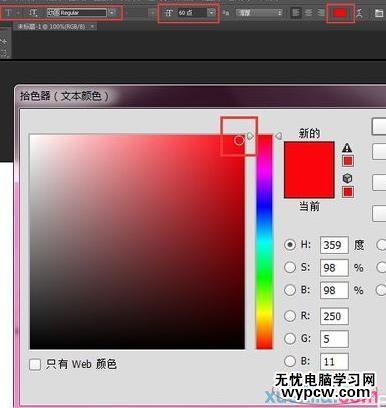The image size is (386, 408).
Task: Click the blue B field showing 11
Action: pos(334,361)
